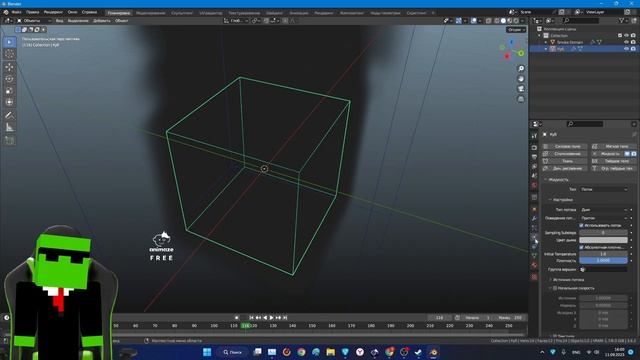Open the Modifiers wrench properties tab
640x360 pixels.
click(534, 219)
